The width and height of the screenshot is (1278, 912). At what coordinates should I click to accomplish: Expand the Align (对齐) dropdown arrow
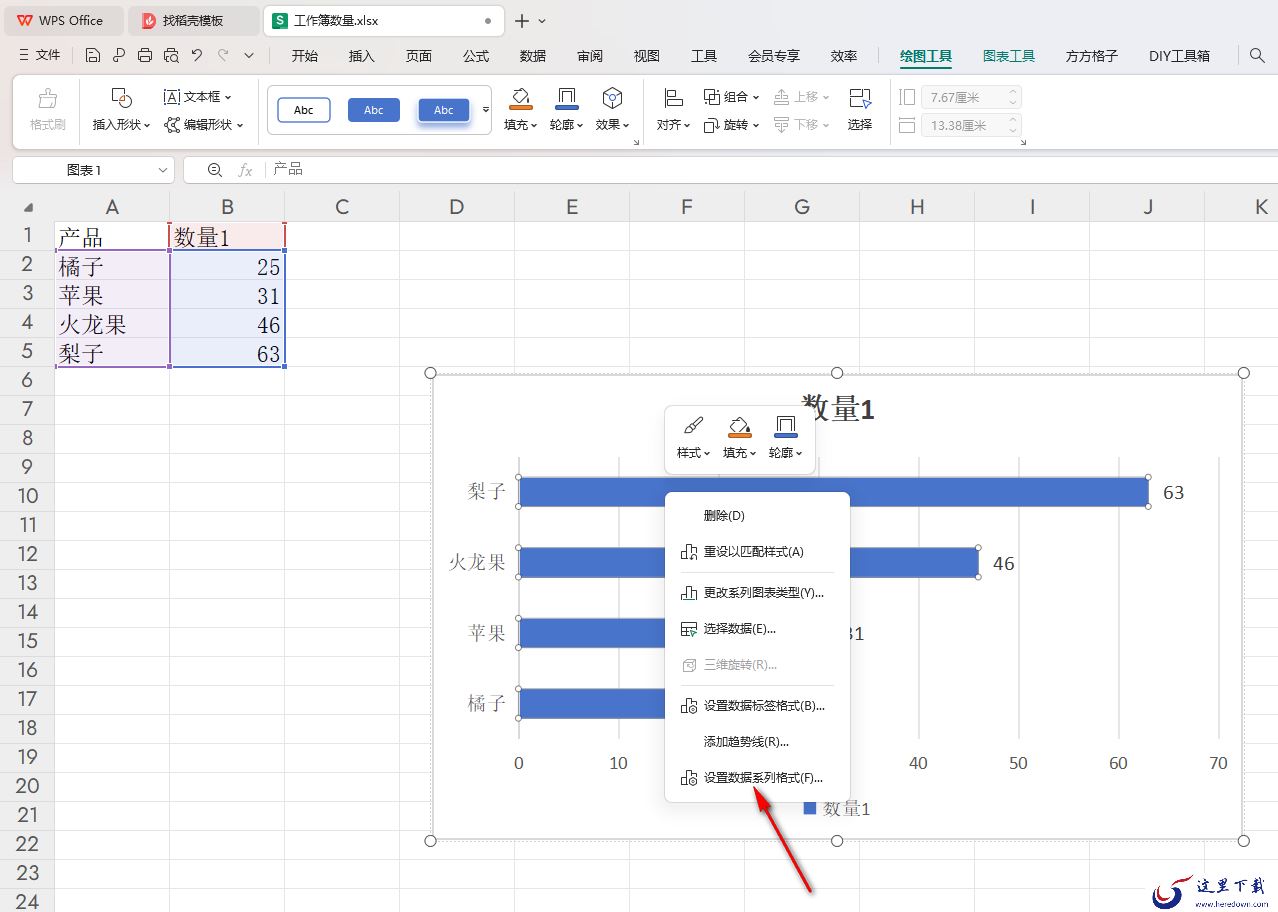(688, 125)
